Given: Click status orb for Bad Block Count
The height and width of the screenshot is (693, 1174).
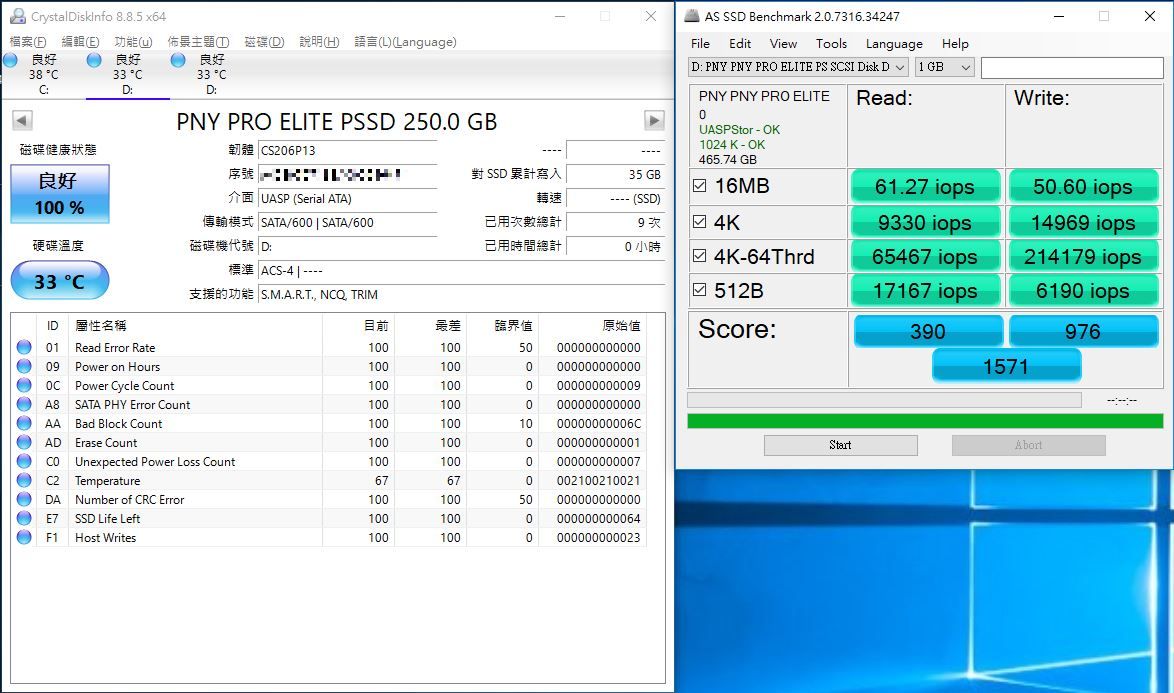Looking at the screenshot, I should [24, 423].
